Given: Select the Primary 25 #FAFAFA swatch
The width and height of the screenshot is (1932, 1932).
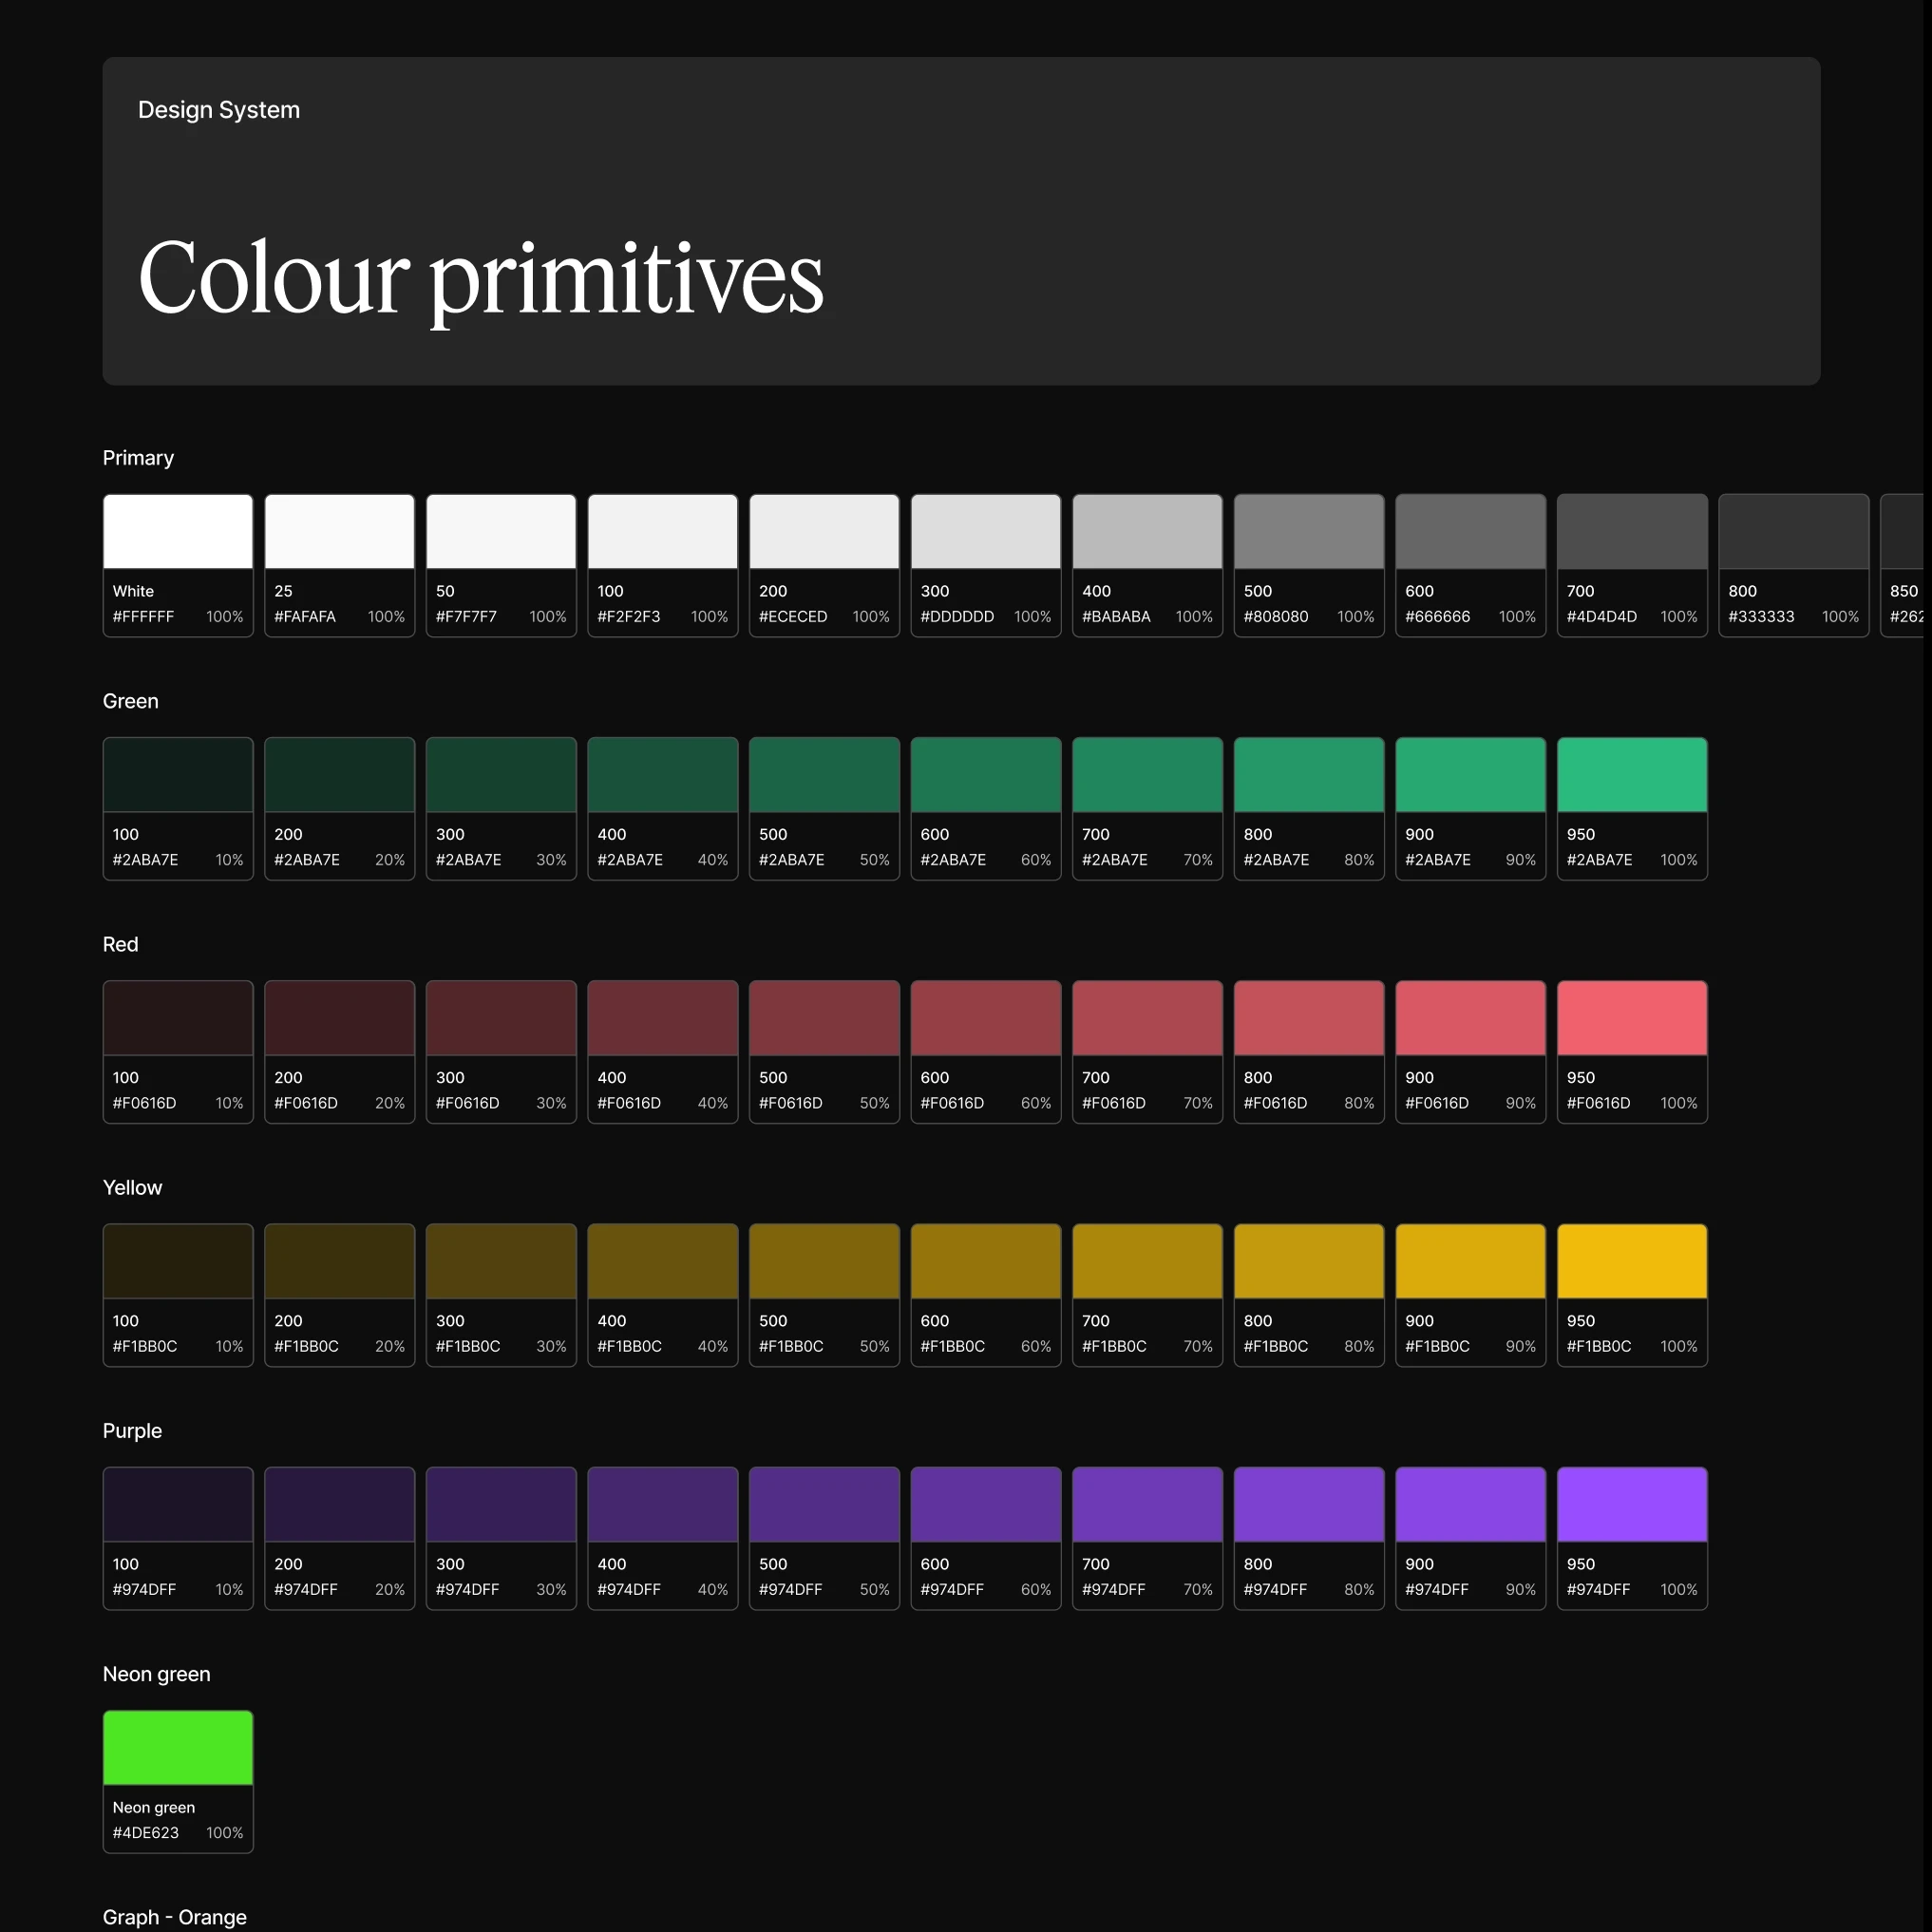Looking at the screenshot, I should [x=339, y=532].
